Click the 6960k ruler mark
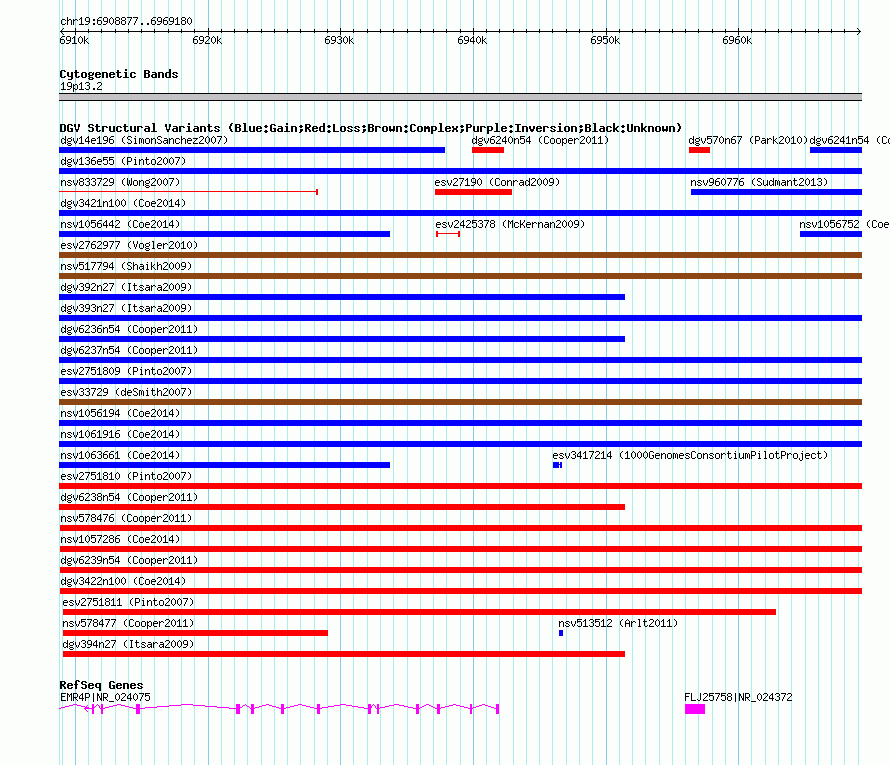Screen dimensions: 890x765 tap(737, 40)
